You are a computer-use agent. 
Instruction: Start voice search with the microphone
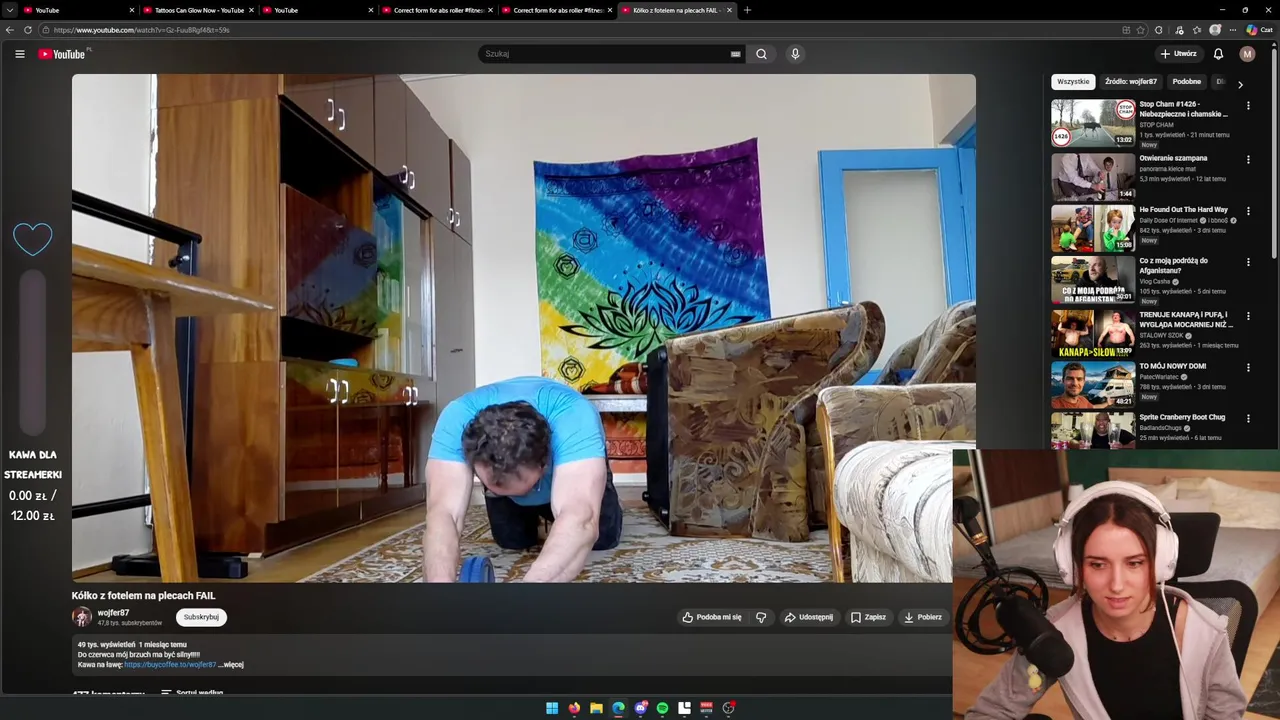pos(795,54)
